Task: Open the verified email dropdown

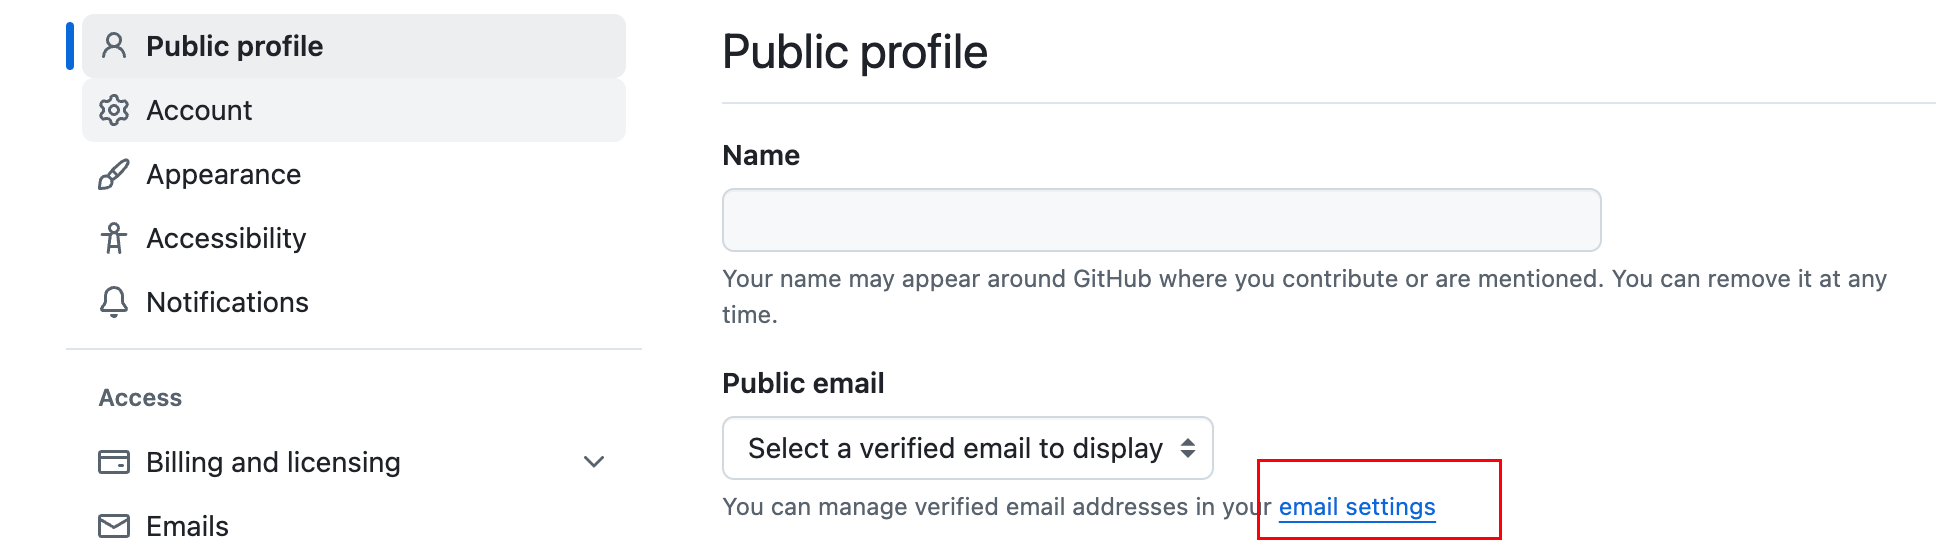Action: click(967, 448)
